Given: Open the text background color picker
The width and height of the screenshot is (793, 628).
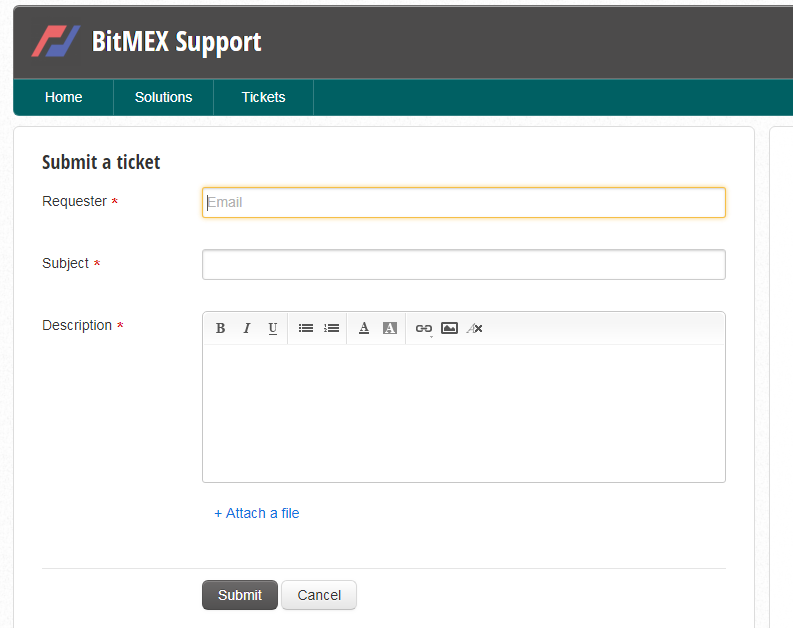Looking at the screenshot, I should (x=389, y=329).
